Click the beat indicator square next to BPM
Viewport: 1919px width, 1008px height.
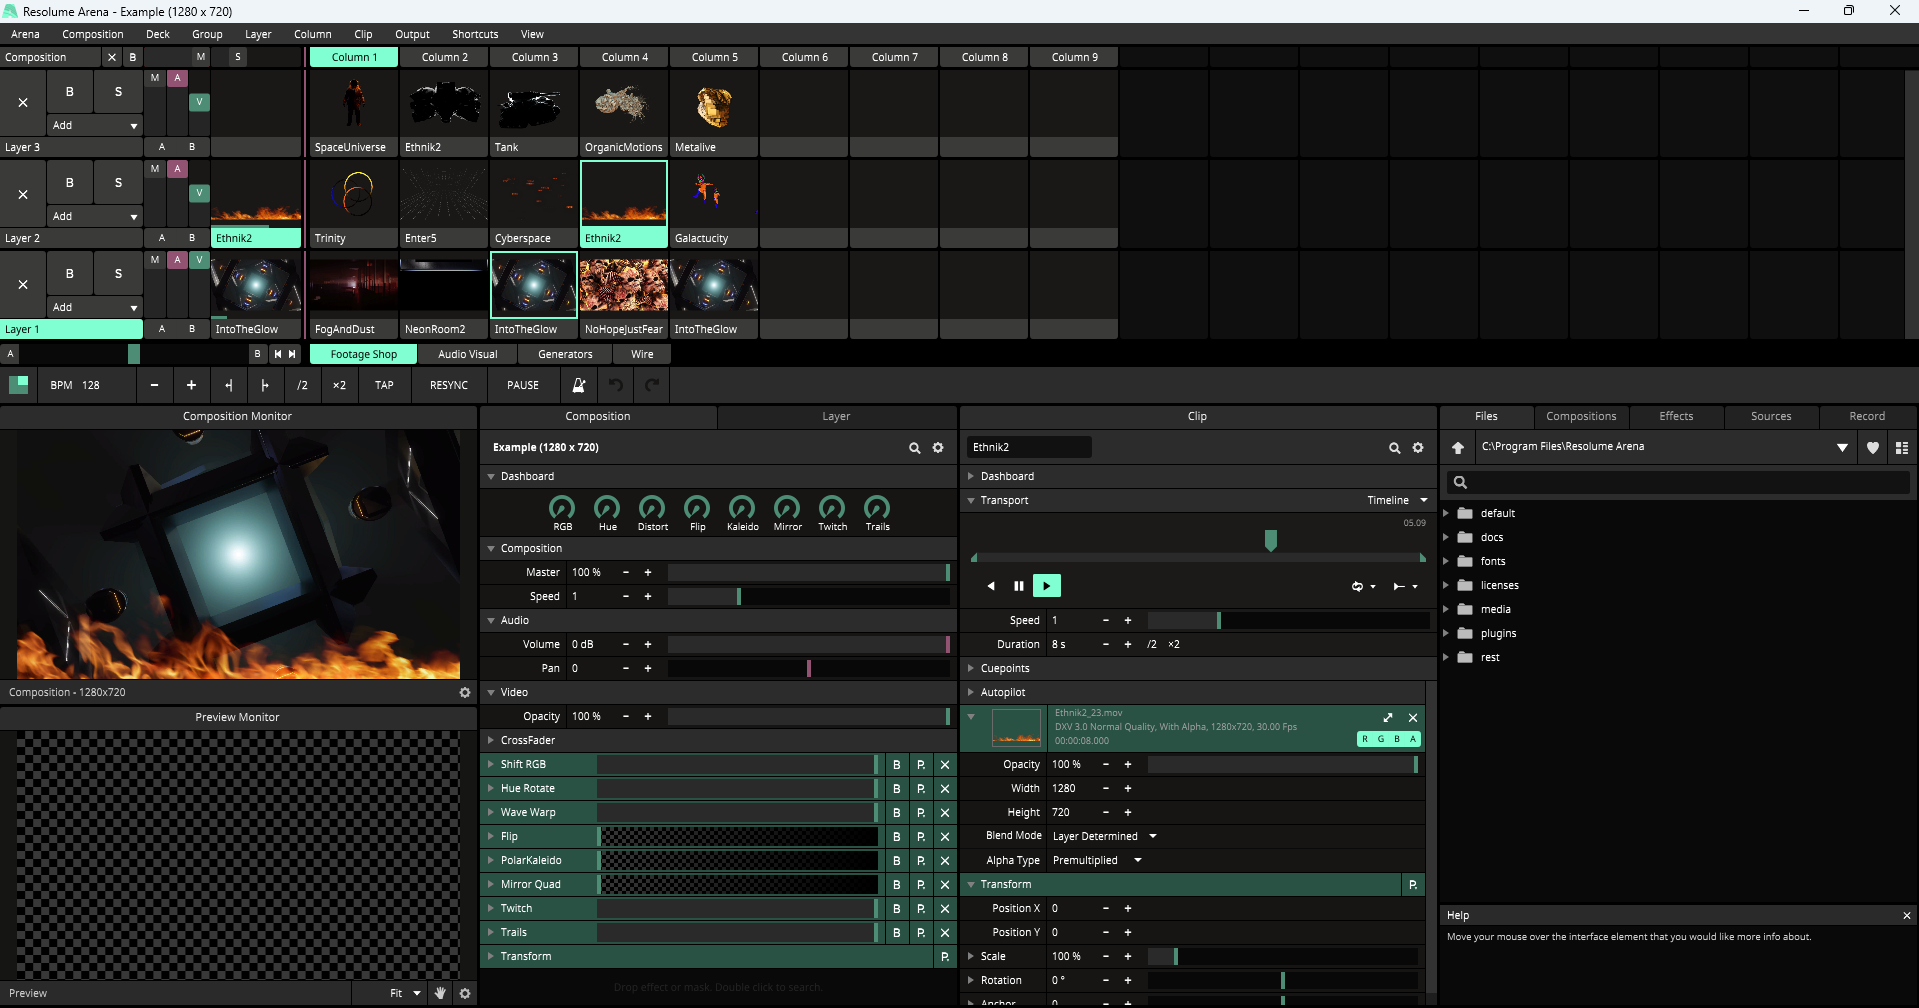[x=18, y=385]
